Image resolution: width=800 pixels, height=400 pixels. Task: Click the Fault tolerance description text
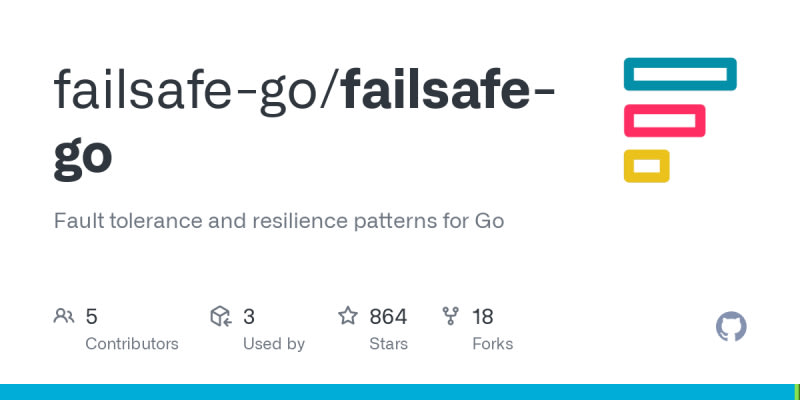point(279,220)
